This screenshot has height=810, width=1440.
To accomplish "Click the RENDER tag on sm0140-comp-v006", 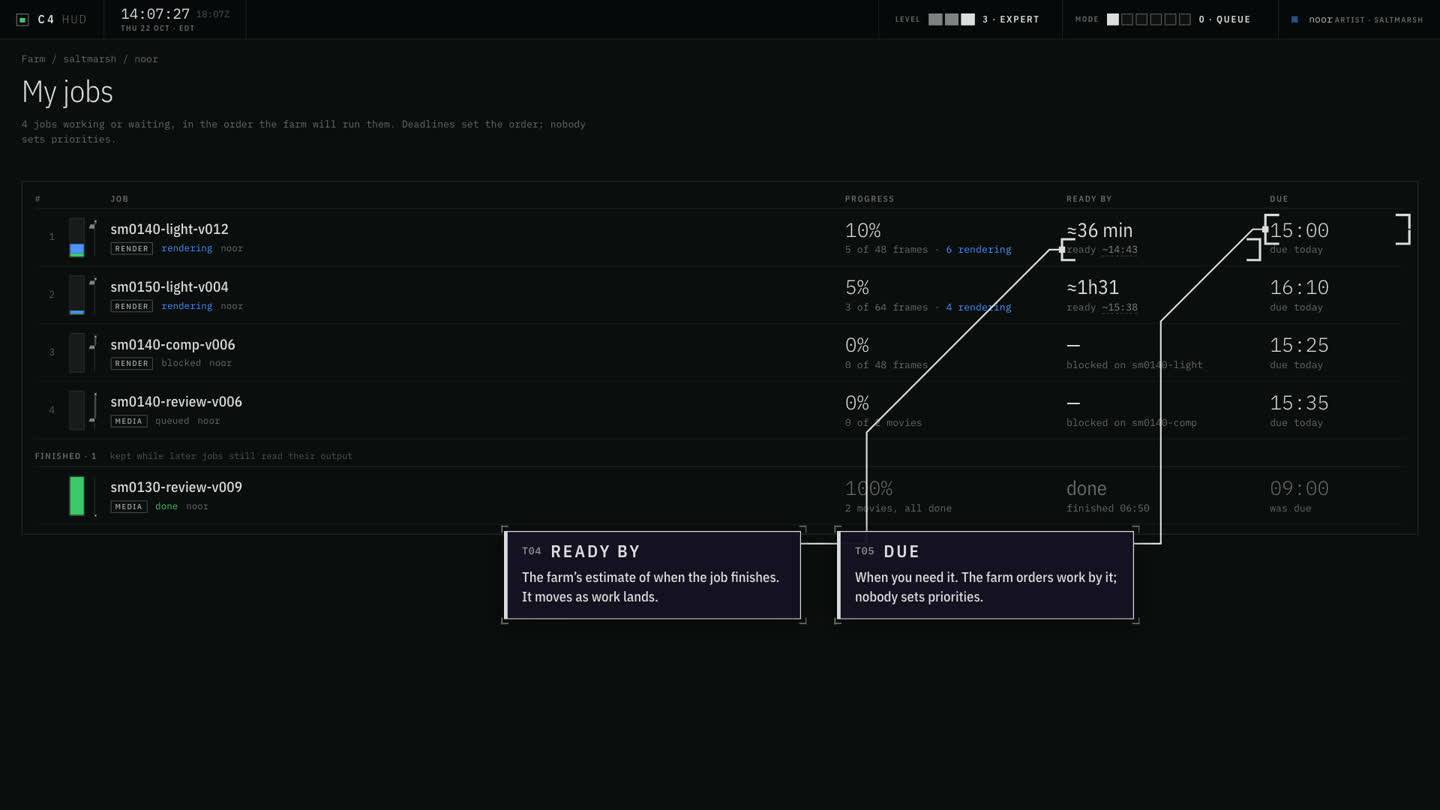I will [x=131, y=364].
